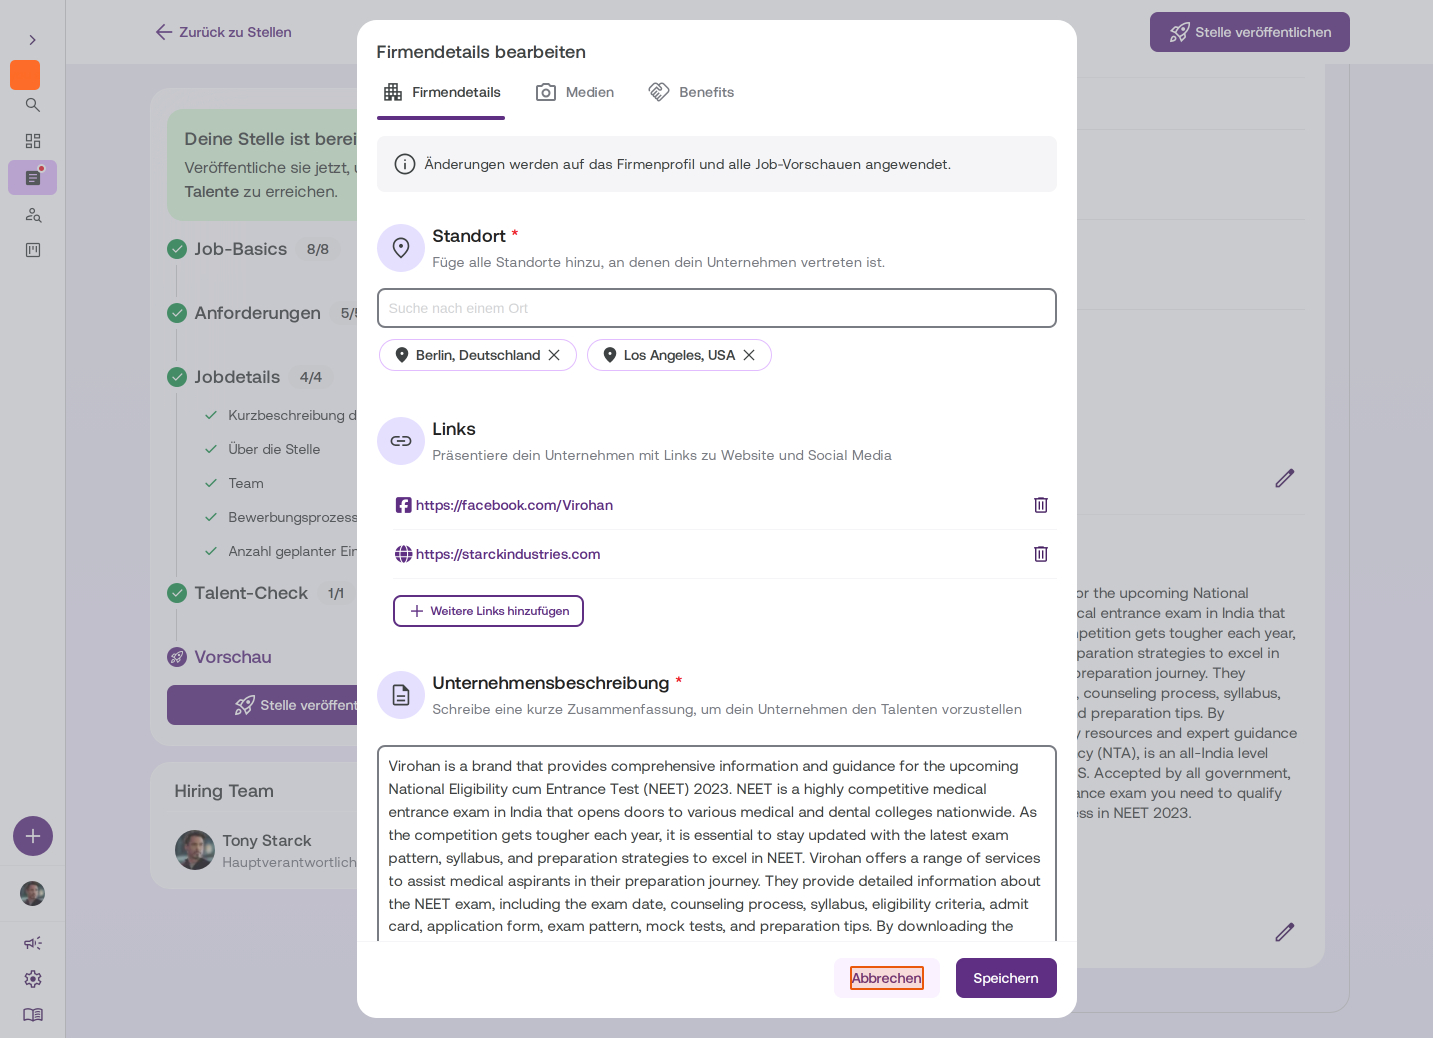
Task: Open the talent search icon in the sidebar
Action: tap(32, 214)
